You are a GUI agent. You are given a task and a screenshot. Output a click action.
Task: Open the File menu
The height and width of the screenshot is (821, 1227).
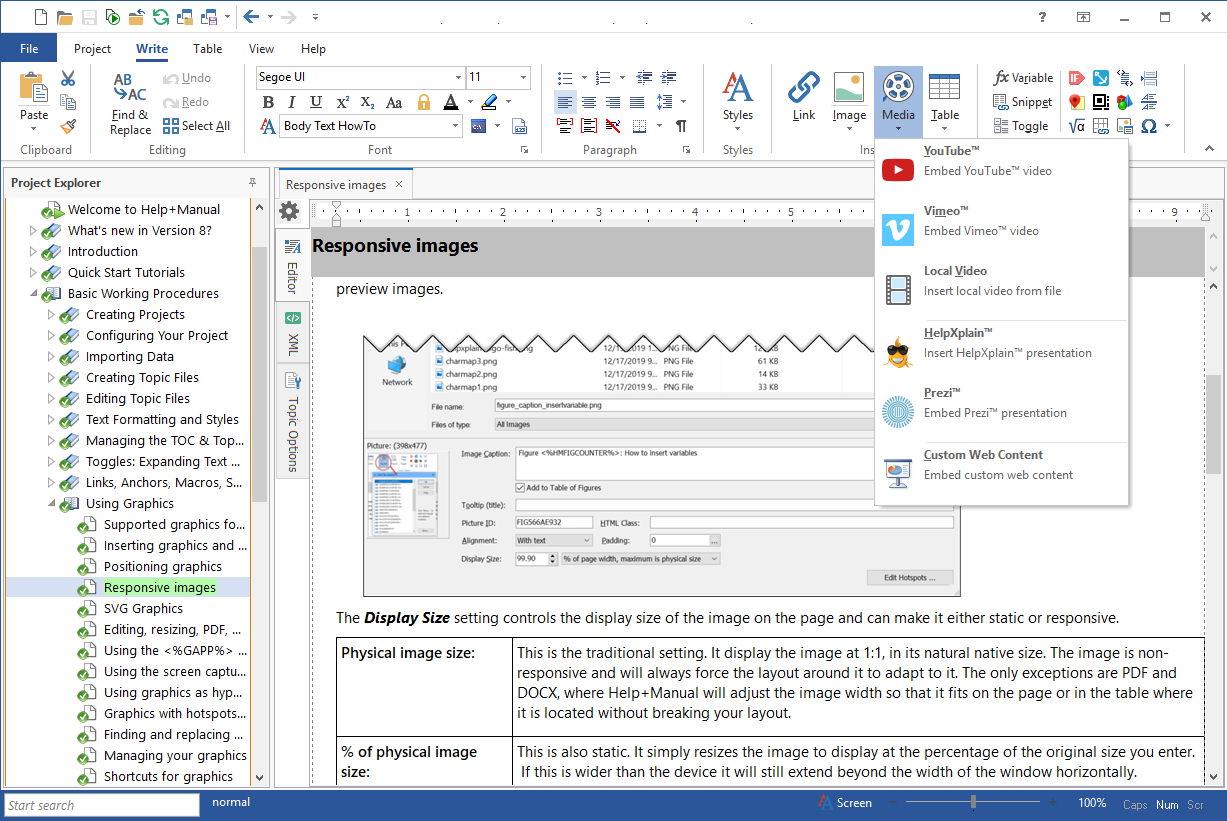29,48
